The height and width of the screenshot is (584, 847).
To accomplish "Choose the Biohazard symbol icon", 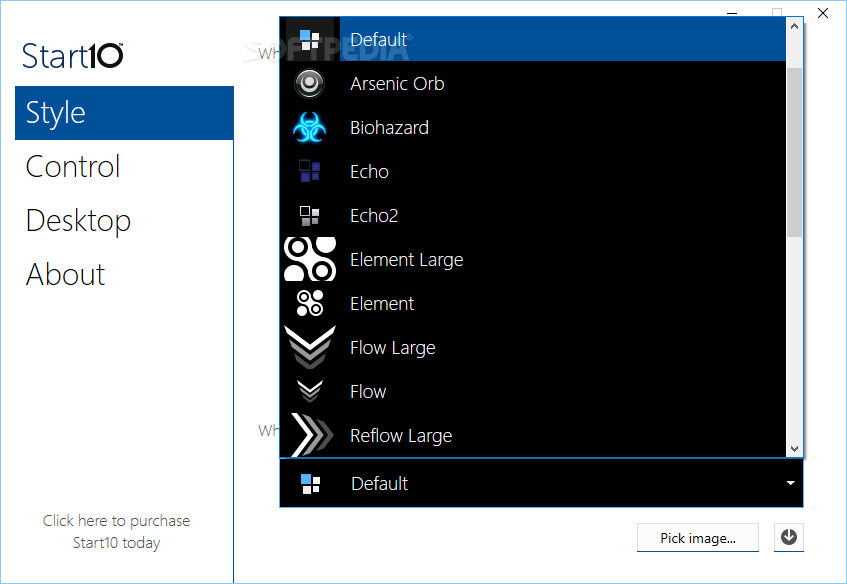I will pyautogui.click(x=310, y=127).
